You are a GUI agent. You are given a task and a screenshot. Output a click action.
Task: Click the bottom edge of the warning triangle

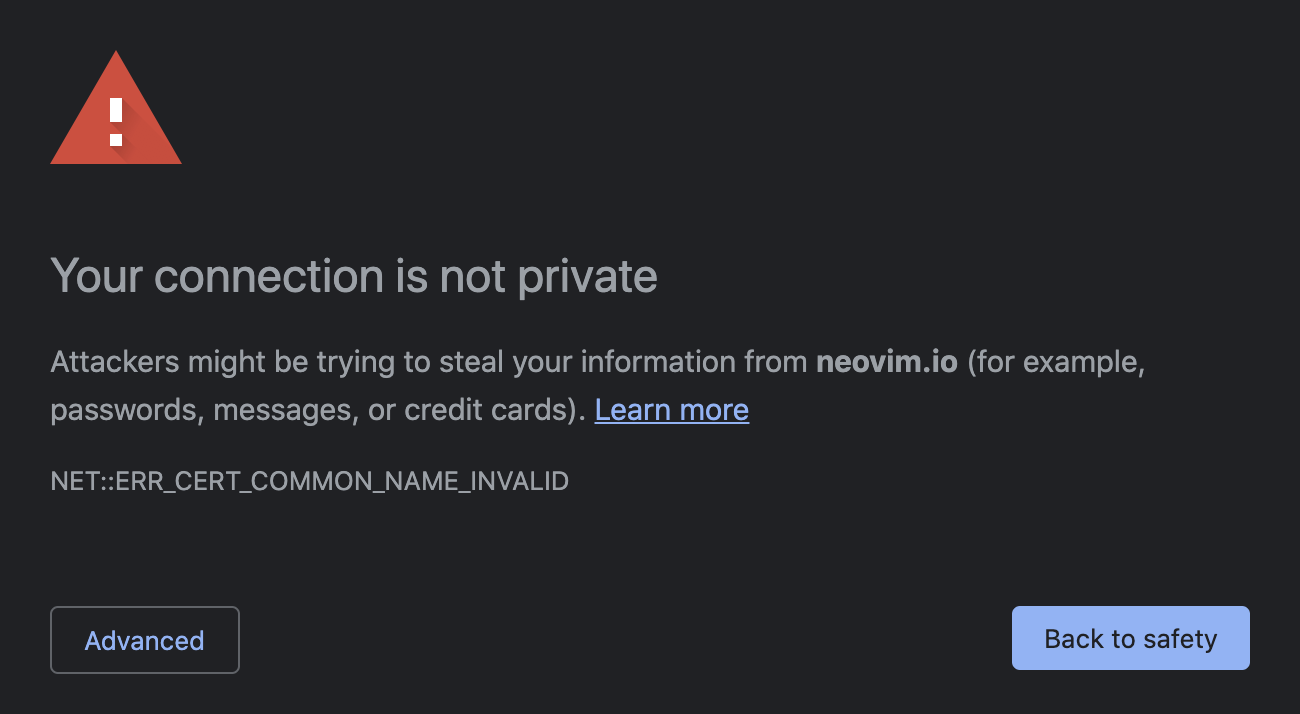click(115, 160)
